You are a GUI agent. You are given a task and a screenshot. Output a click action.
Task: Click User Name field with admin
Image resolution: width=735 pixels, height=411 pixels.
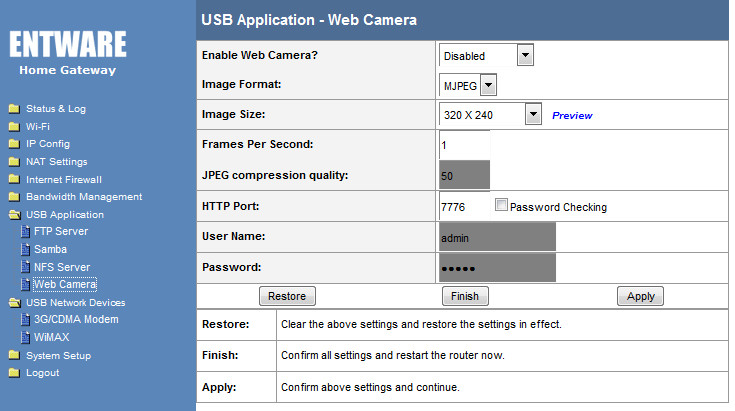(497, 237)
